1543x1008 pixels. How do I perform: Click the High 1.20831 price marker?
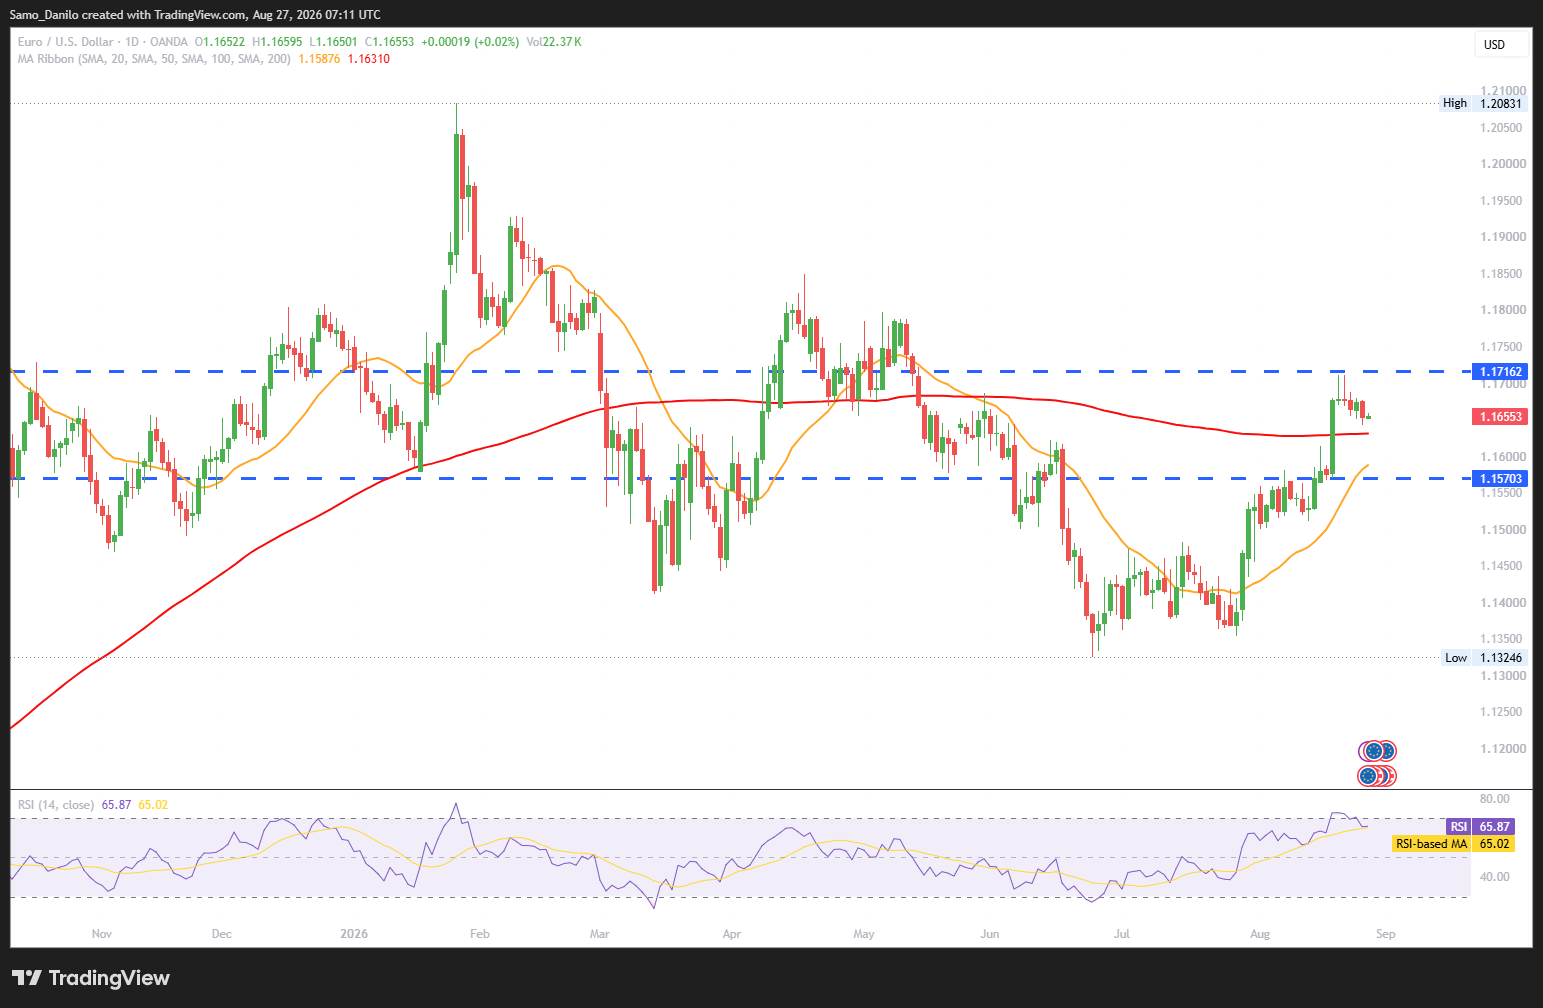(1484, 103)
